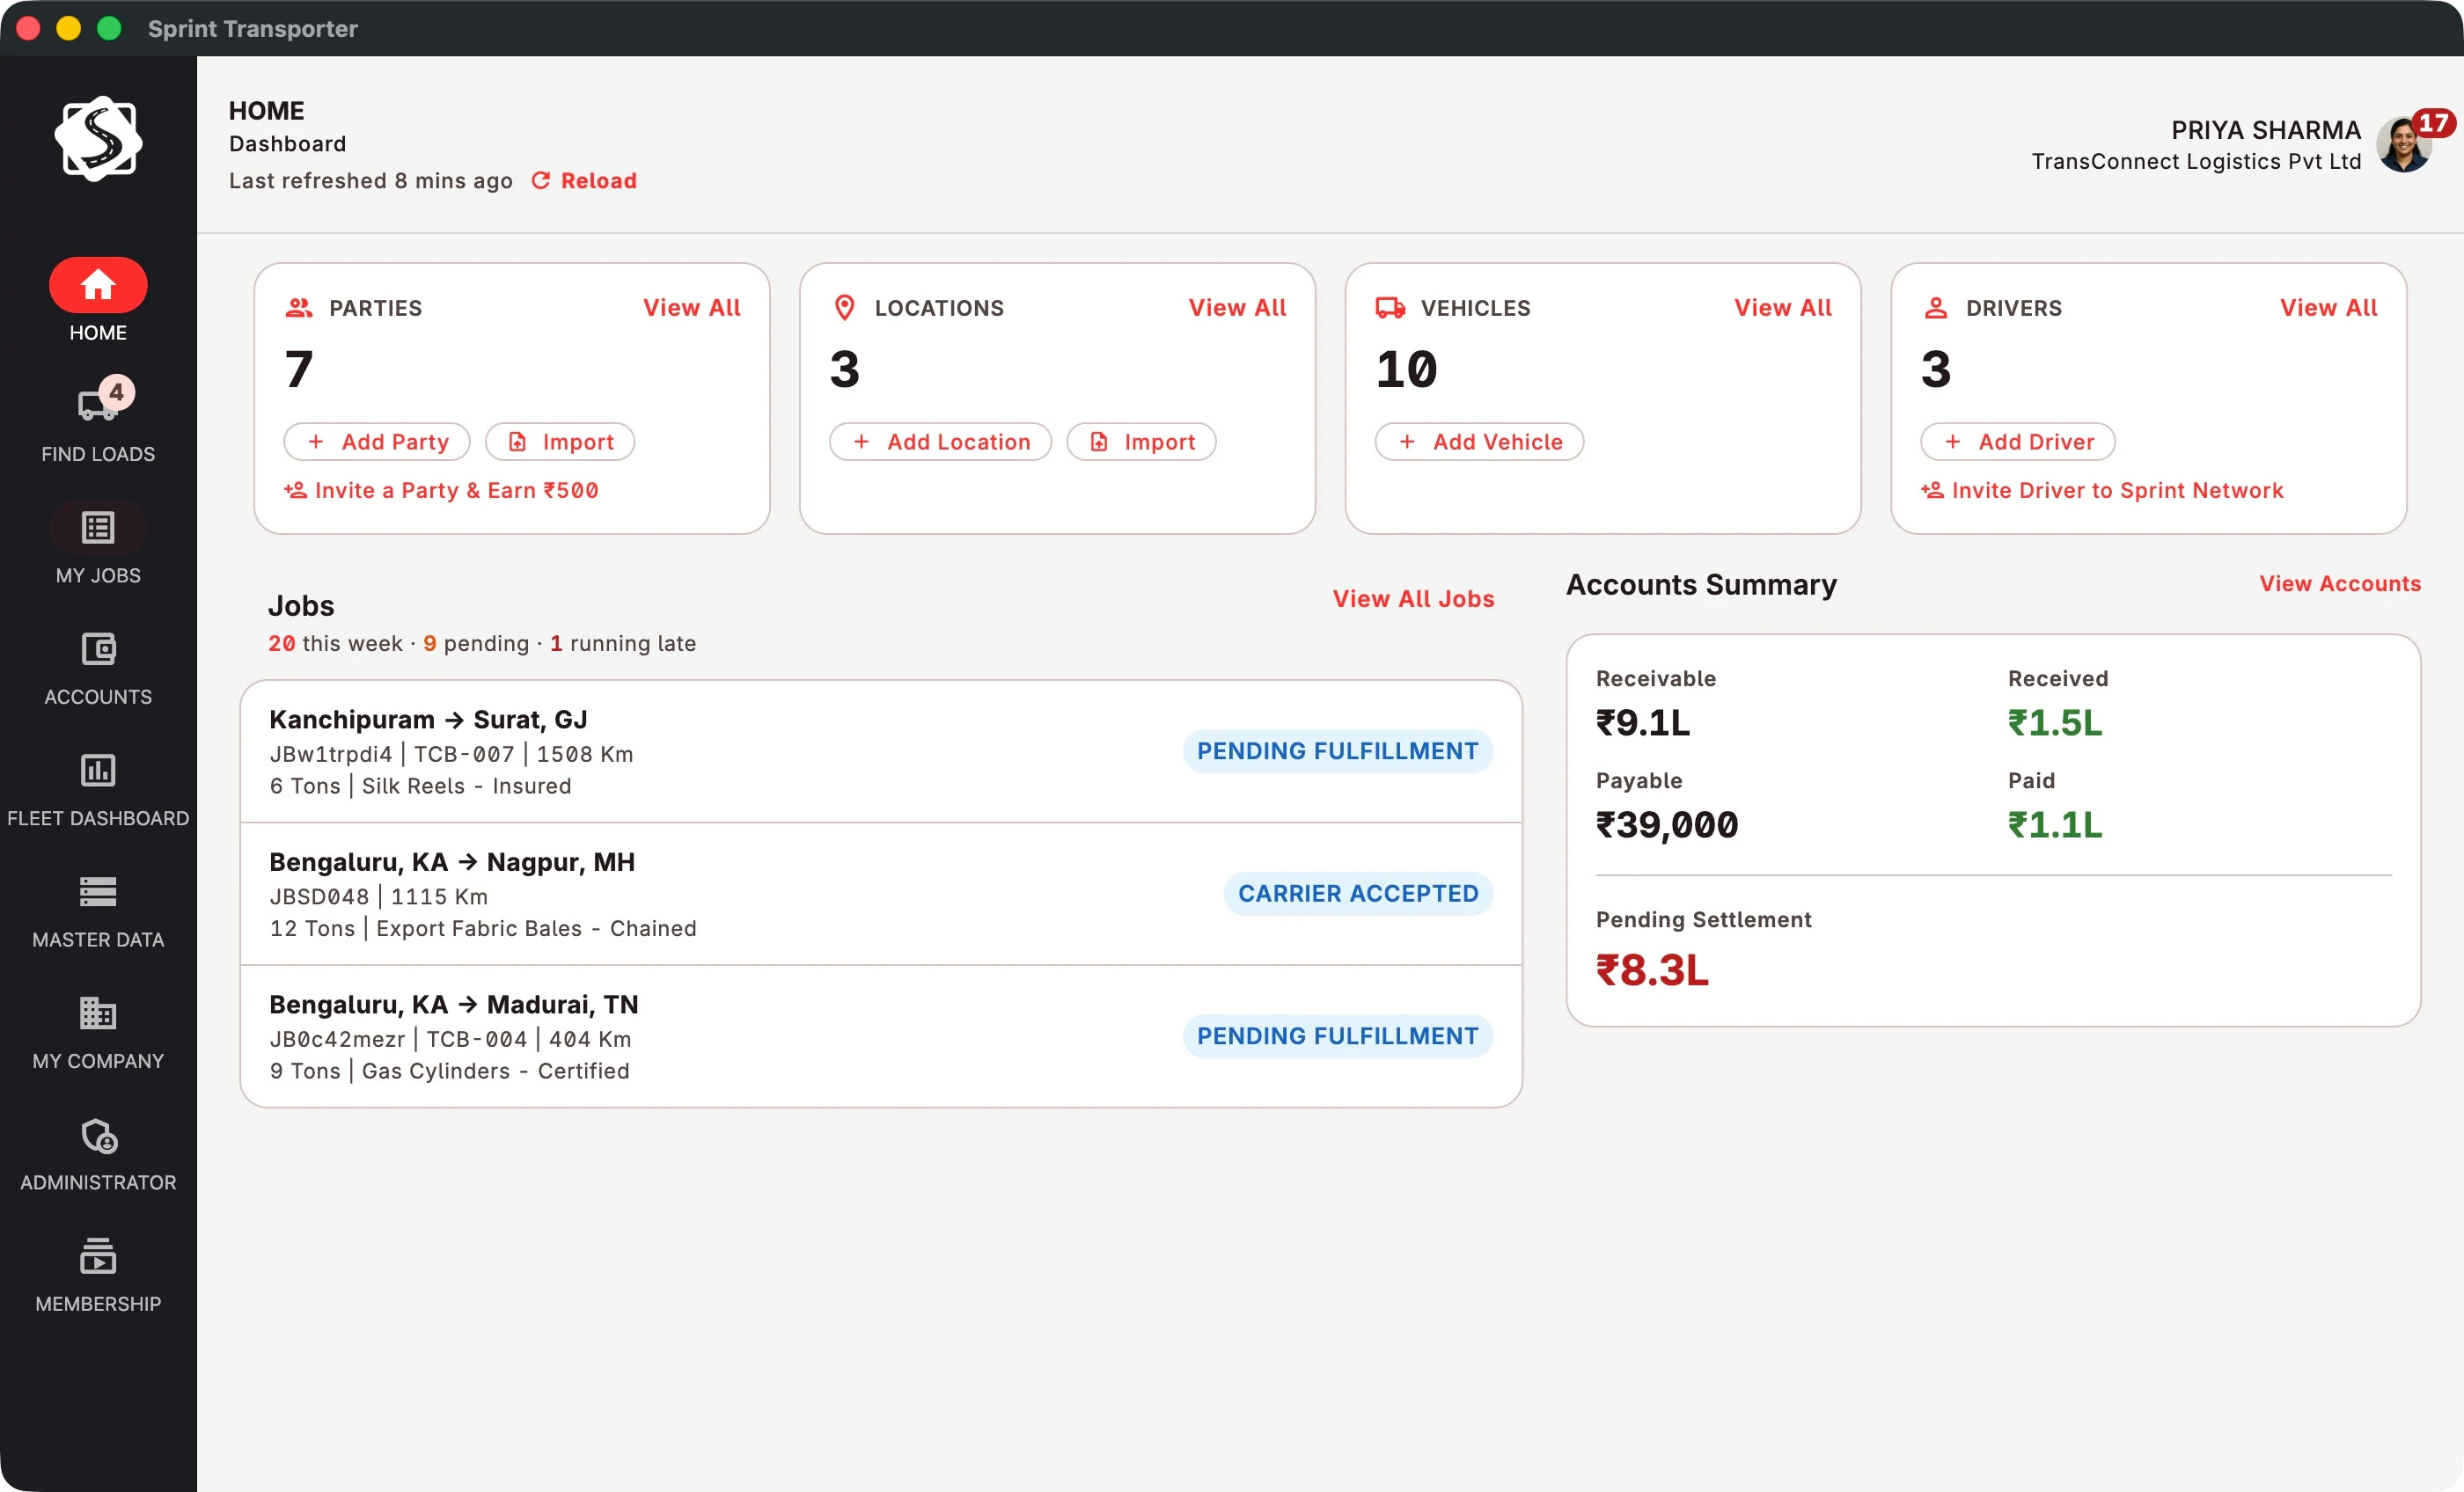Viewport: 2464px width, 1492px height.
Task: Click the Sprint Transporter logo
Action: pos(98,139)
